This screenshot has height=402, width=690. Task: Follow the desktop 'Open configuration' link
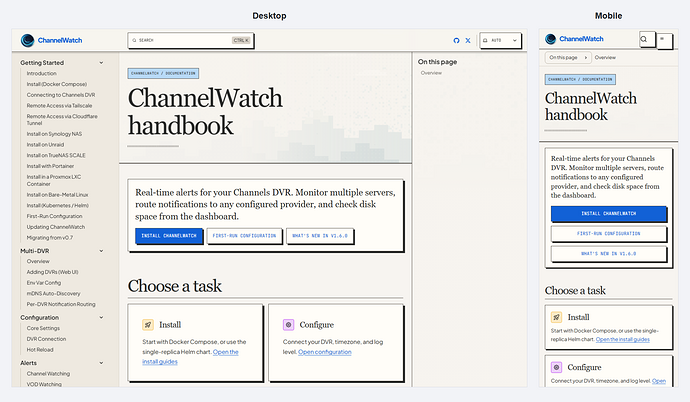[x=325, y=352]
